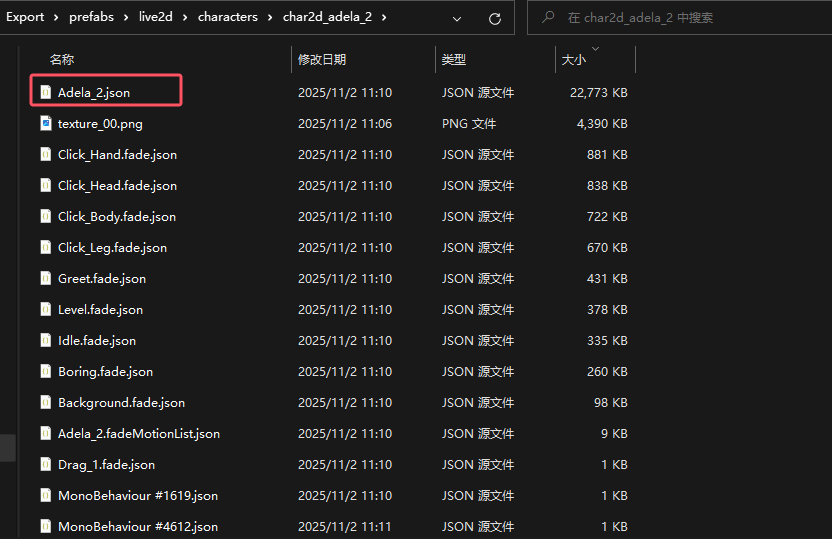832x539 pixels.
Task: Click the 2025/11/2 11:11 date cell
Action: (x=344, y=526)
